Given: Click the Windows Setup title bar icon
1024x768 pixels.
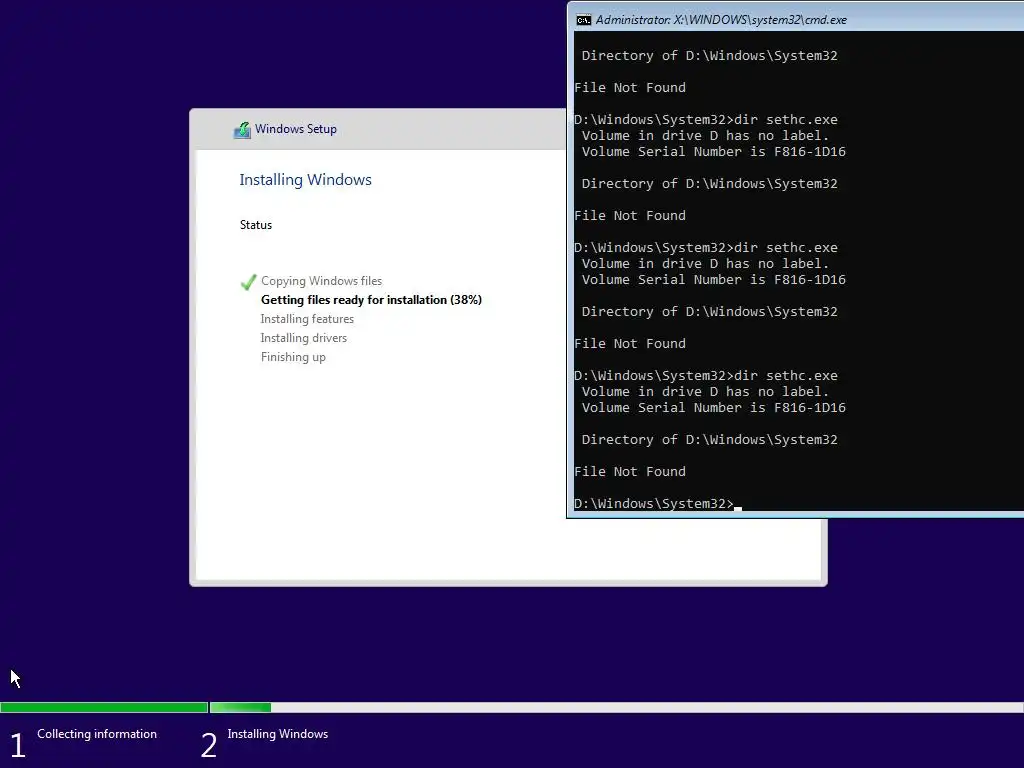Looking at the screenshot, I should [242, 129].
